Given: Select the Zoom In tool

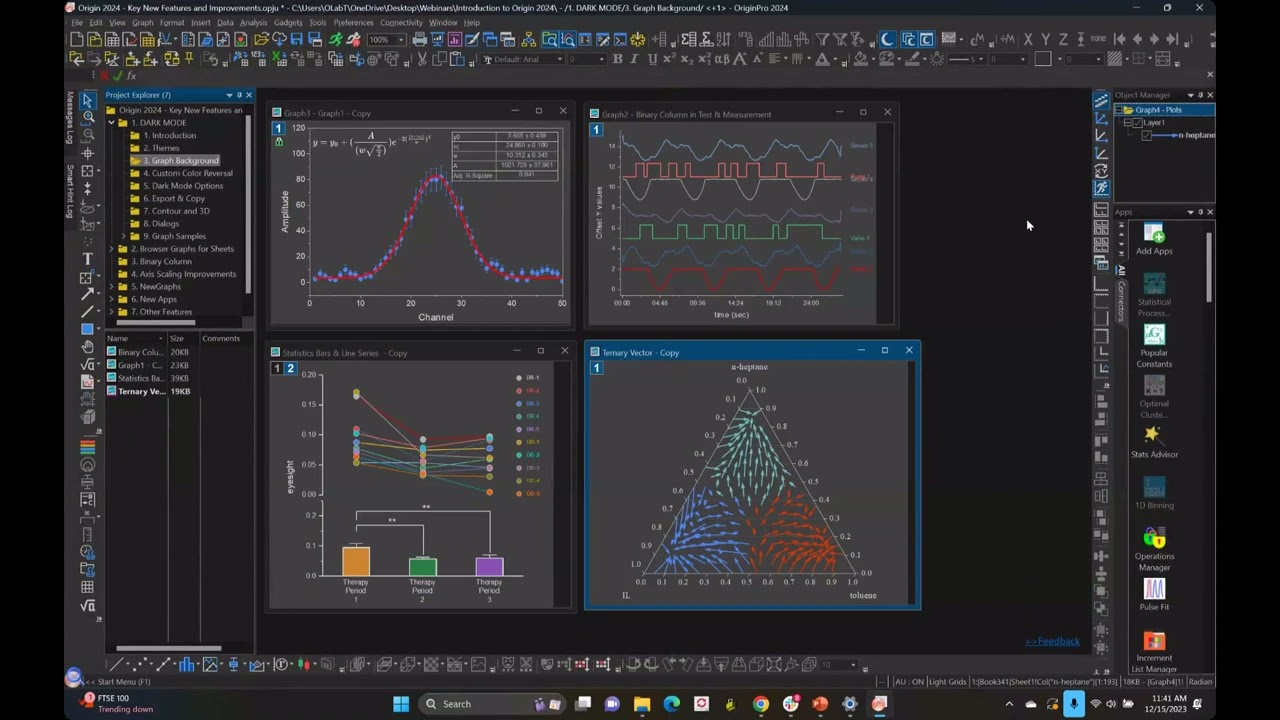Looking at the screenshot, I should (x=88, y=118).
